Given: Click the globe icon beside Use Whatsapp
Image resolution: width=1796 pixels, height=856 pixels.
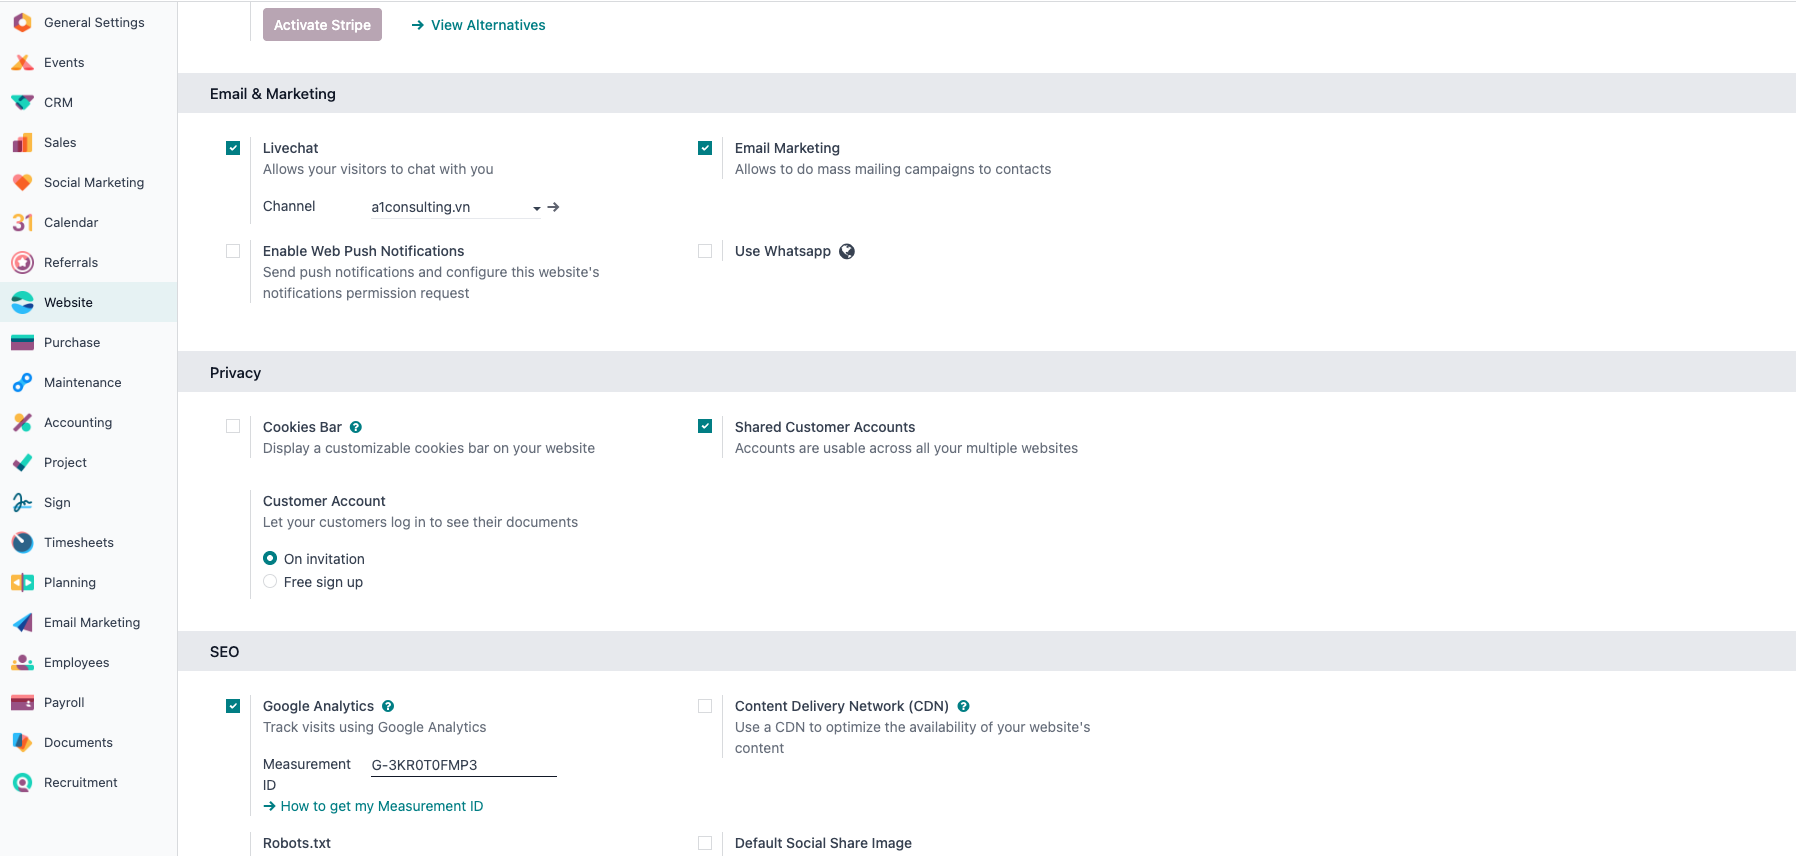Looking at the screenshot, I should 847,251.
